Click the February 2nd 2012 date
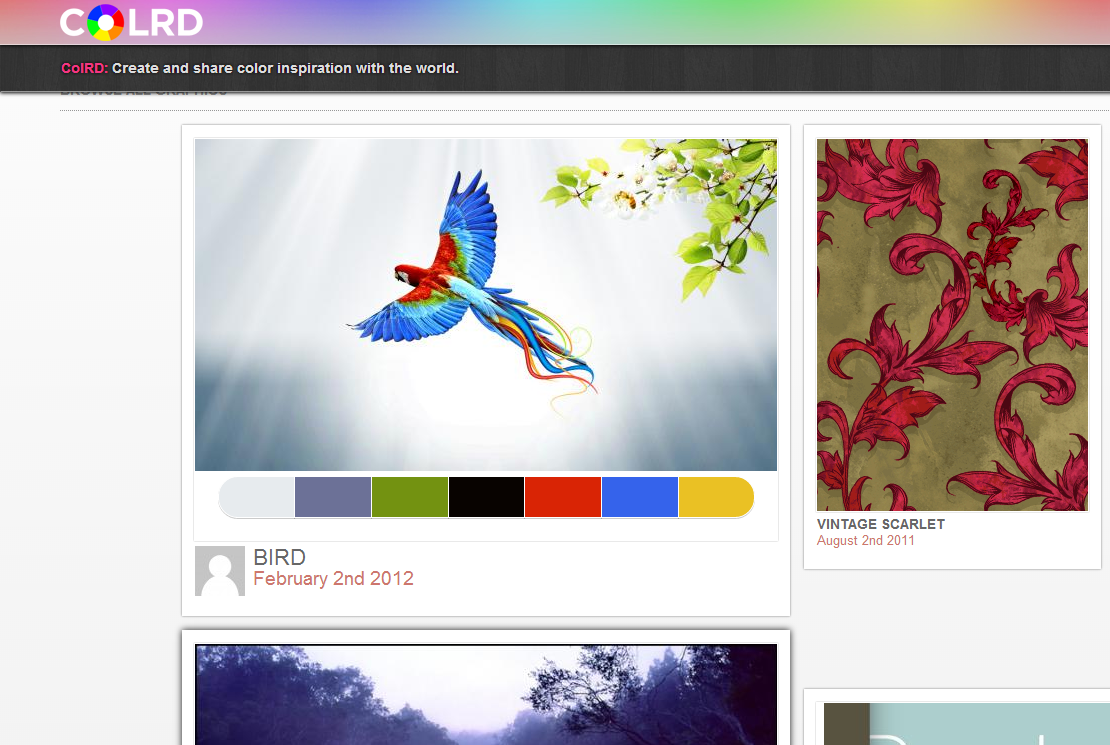Screen dimensions: 1110x745 [333, 579]
